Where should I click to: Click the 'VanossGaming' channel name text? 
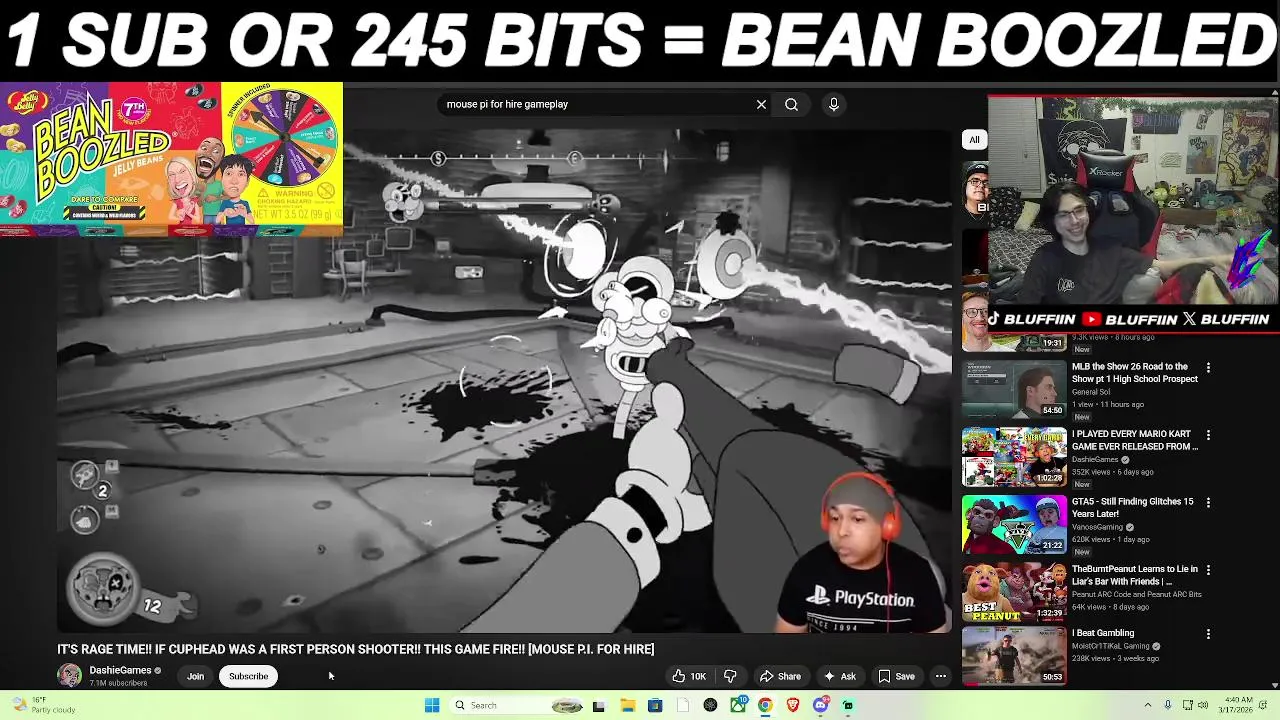(x=1097, y=527)
